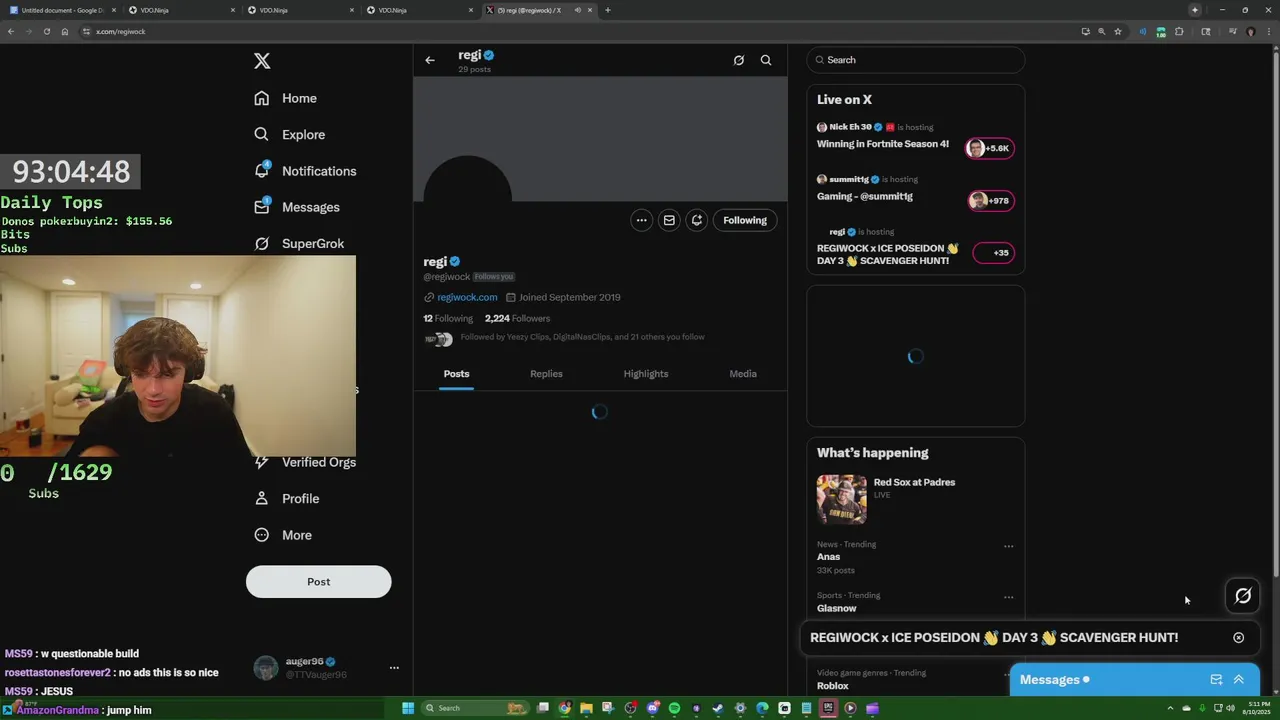The image size is (1280, 720).
Task: Switch to the Posts tab
Action: 456,374
